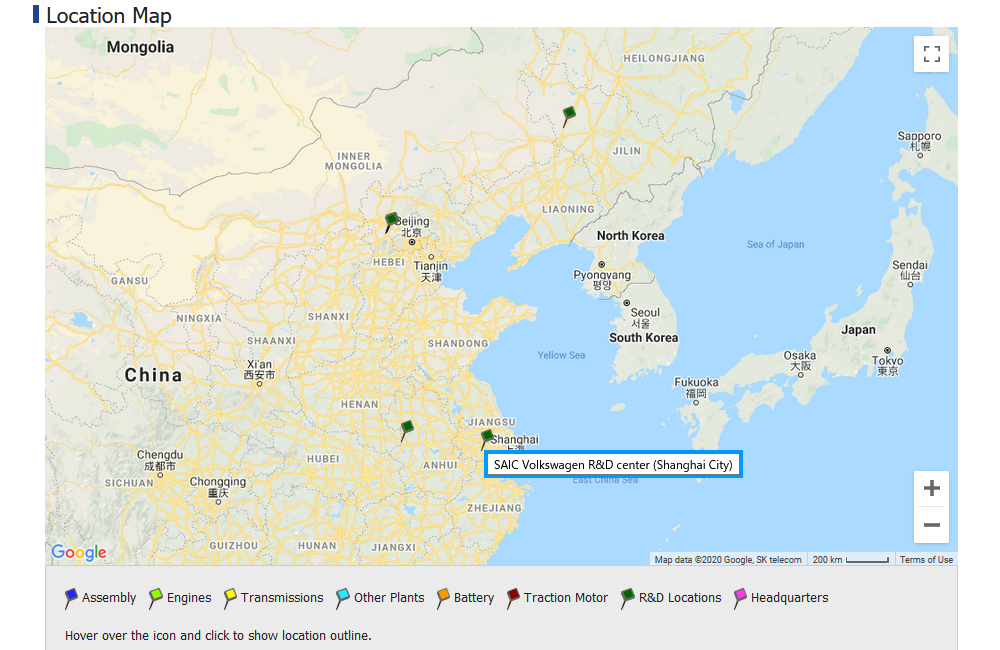Zoom out of the map

931,525
